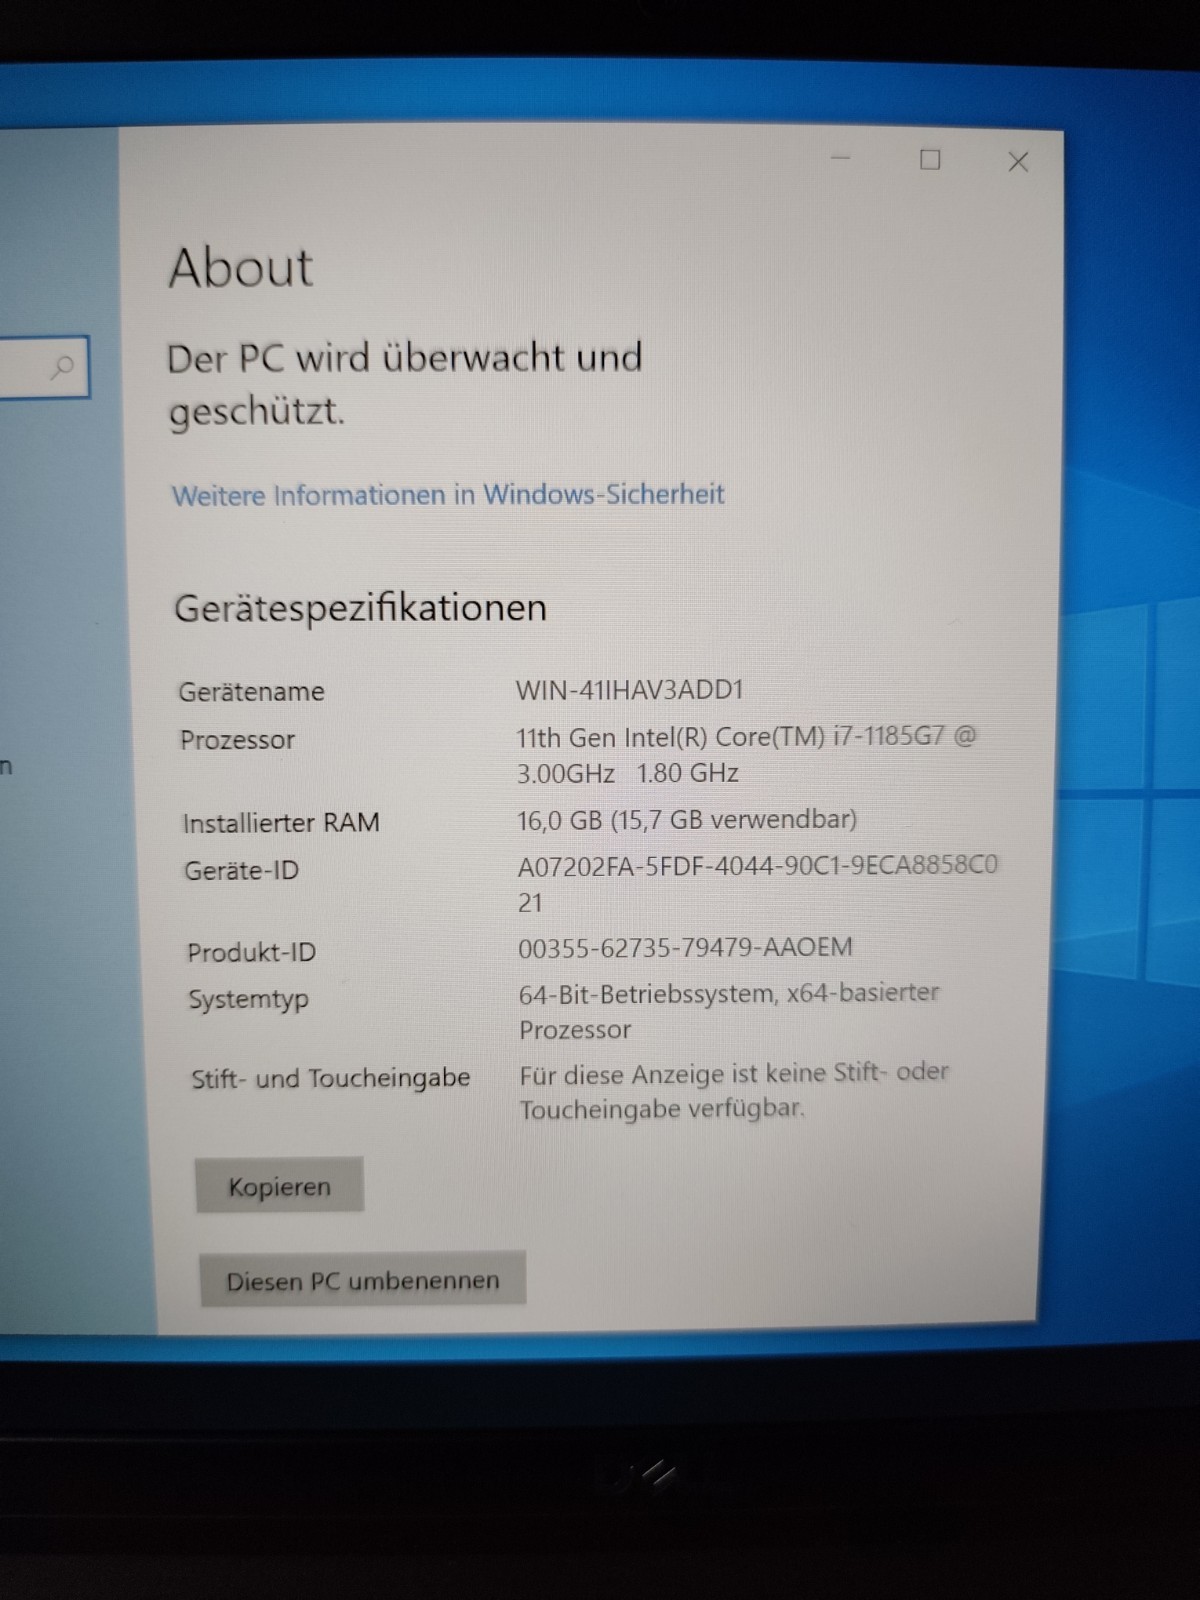
Task: Click the Stift- und Toucheingabe label
Action: pyautogui.click(x=330, y=1079)
